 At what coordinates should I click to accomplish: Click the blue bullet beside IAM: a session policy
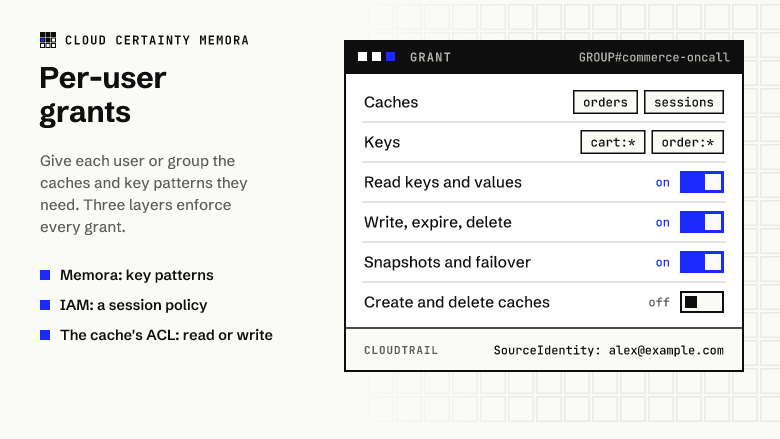click(x=45, y=305)
